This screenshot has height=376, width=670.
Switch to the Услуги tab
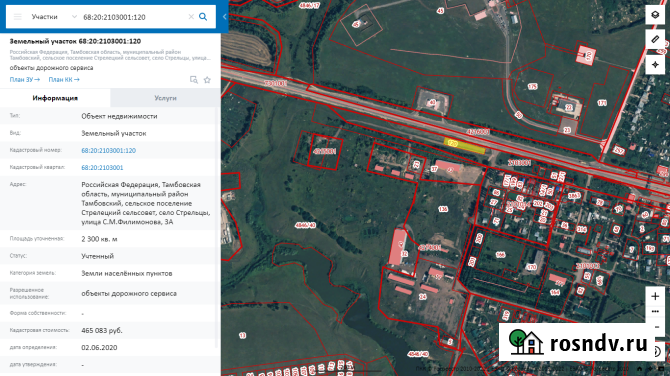(165, 98)
